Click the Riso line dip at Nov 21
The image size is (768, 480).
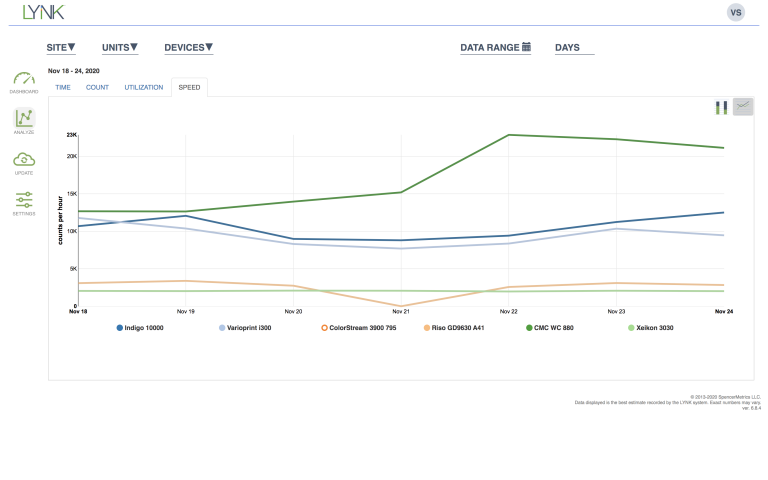coord(401,306)
